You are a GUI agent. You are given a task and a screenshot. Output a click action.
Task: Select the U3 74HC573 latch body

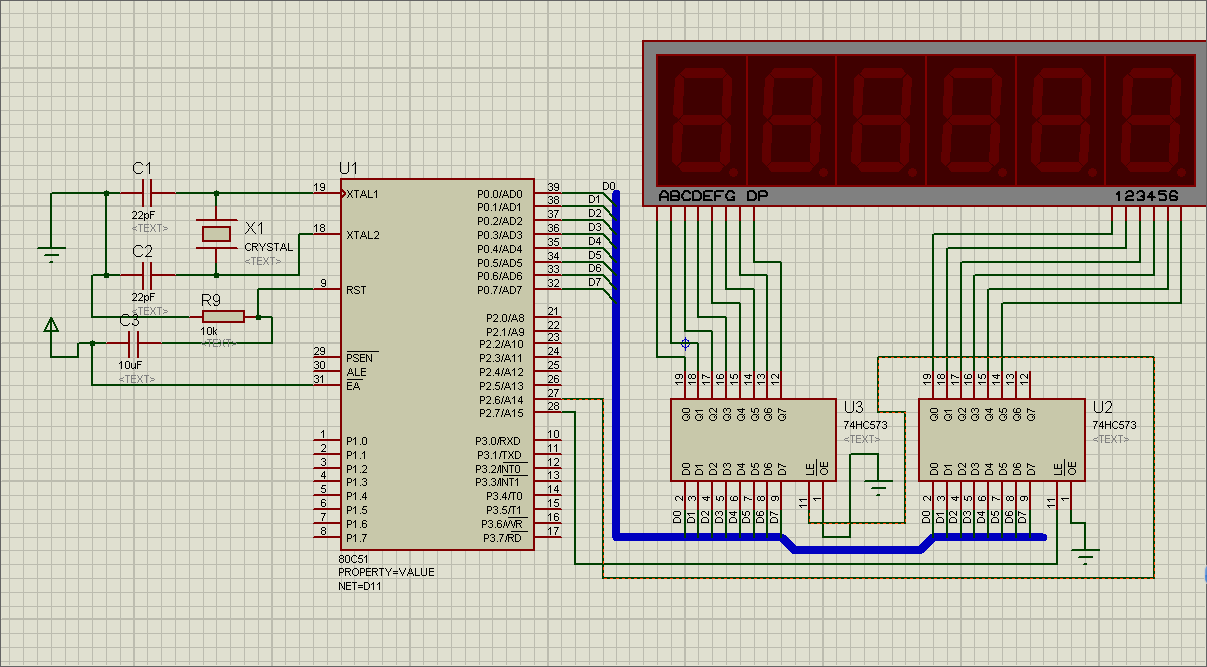coord(753,440)
